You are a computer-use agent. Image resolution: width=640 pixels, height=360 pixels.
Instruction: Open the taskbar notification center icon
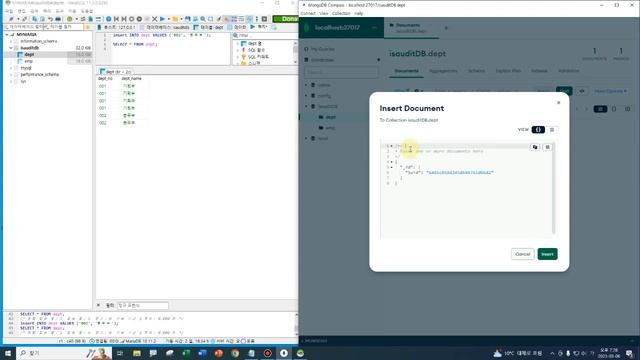click(x=629, y=353)
